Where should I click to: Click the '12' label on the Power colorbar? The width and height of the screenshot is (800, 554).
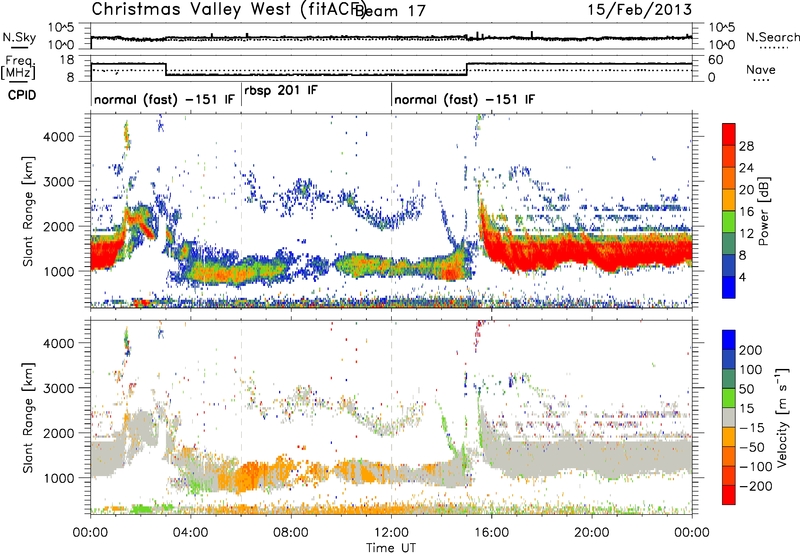click(x=746, y=234)
